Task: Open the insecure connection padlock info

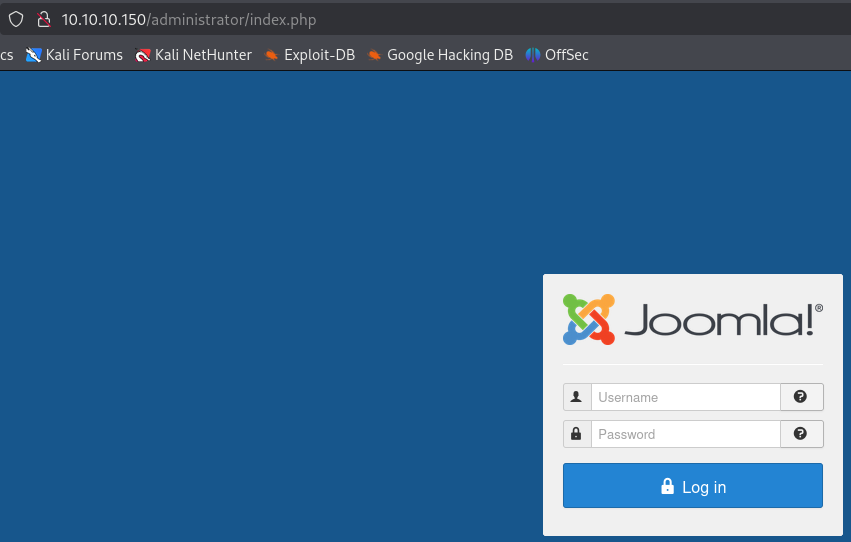Action: (x=43, y=20)
